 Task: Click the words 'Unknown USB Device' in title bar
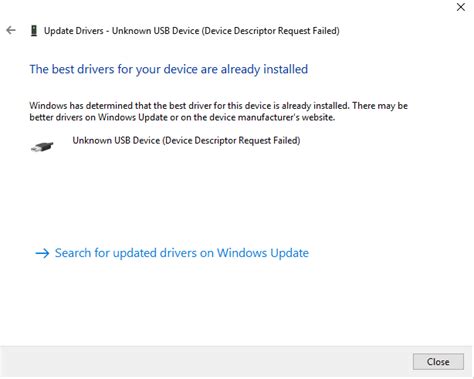(x=155, y=31)
